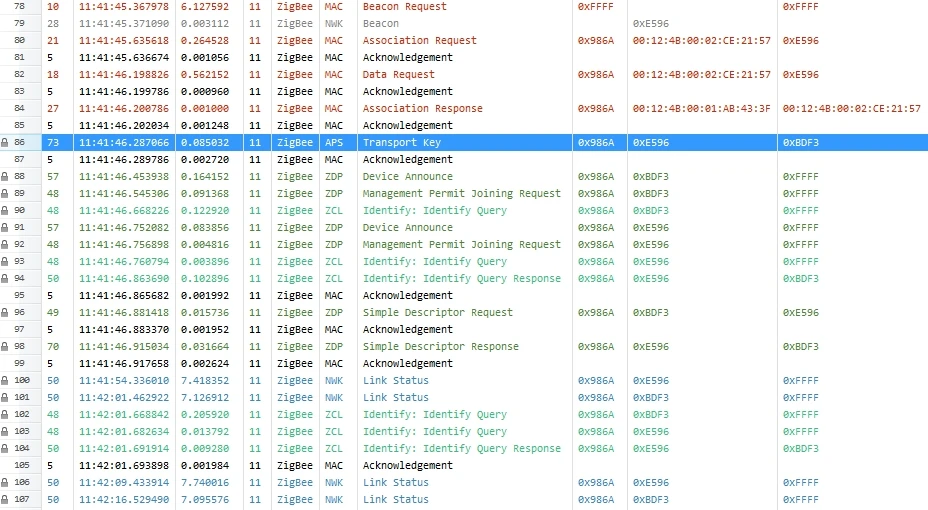Screen dimensions: 928x510
Task: Click the APS protocol layer cell
Action: 333,143
